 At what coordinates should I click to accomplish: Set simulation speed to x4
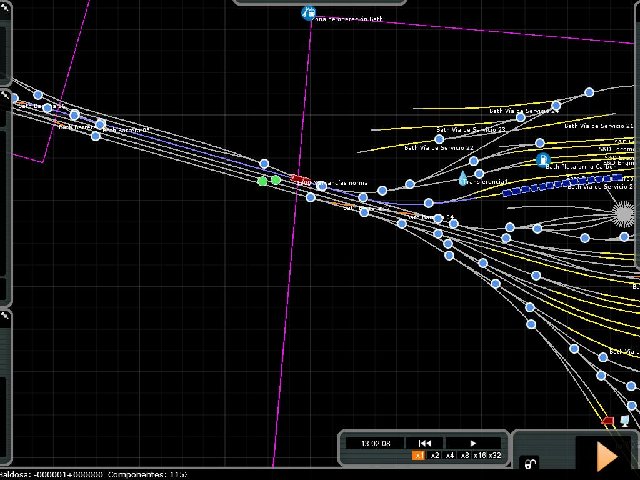pos(450,456)
